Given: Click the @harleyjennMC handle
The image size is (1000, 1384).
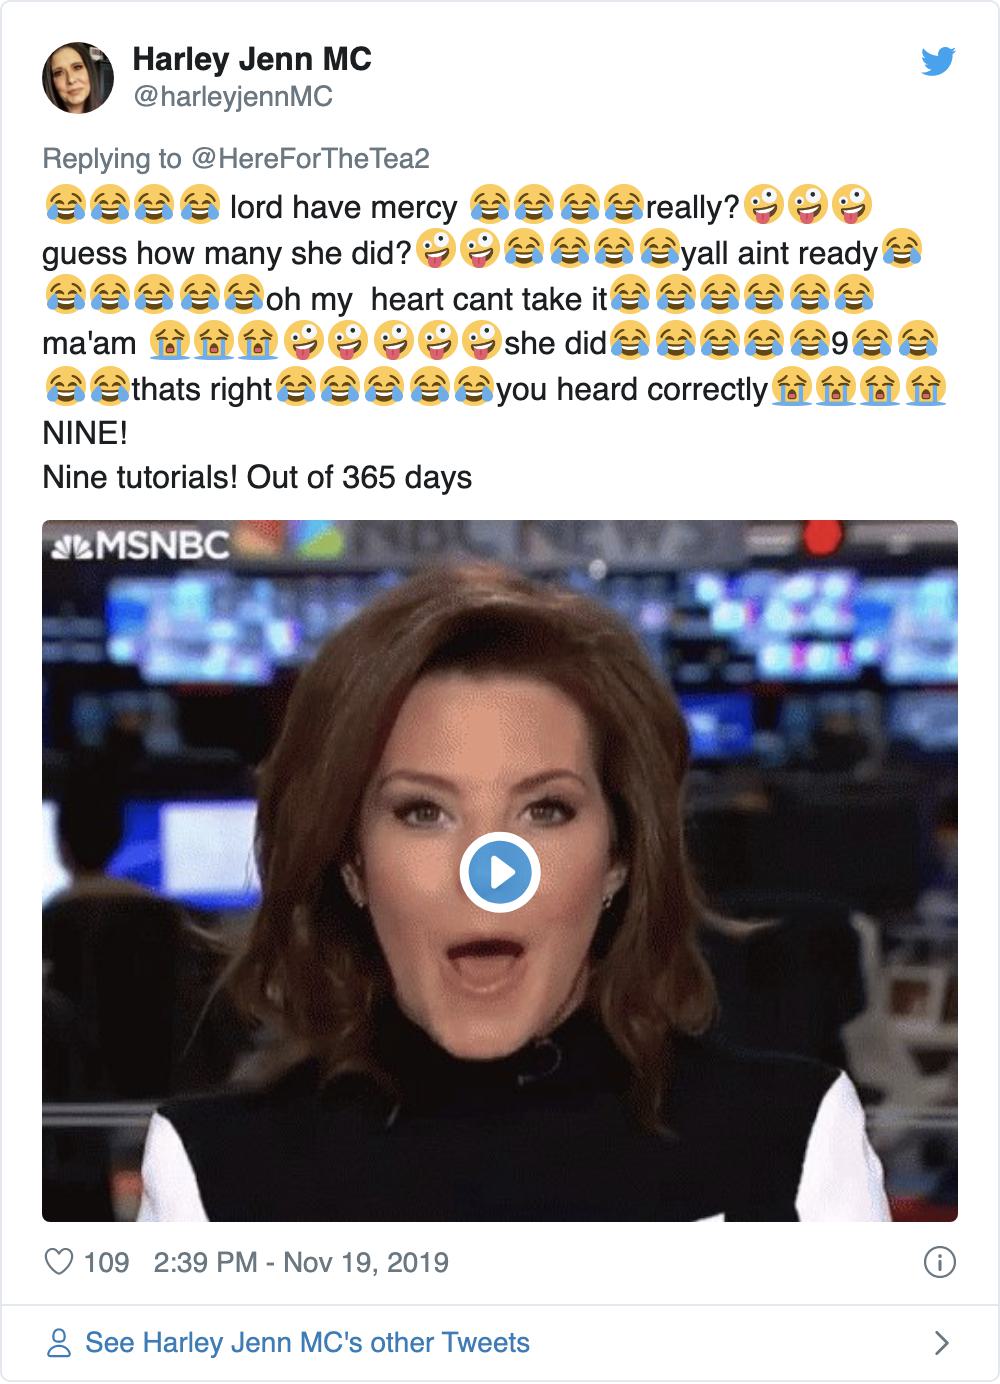Looking at the screenshot, I should click(232, 97).
